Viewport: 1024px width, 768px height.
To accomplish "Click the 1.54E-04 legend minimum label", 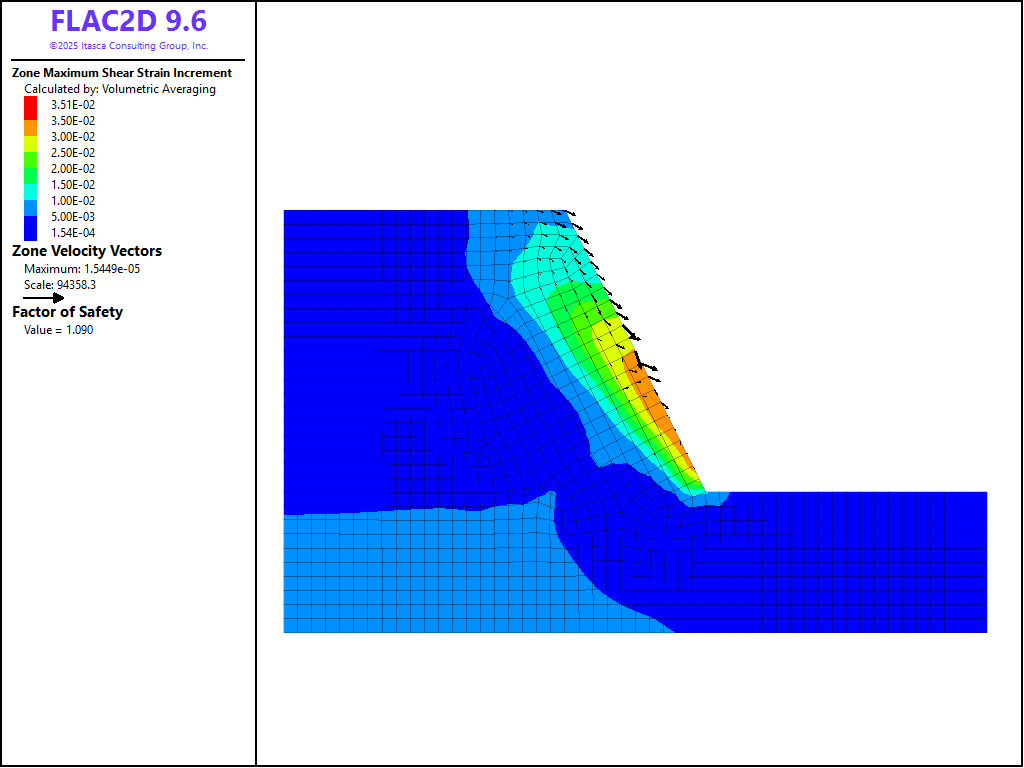I will tap(73, 233).
